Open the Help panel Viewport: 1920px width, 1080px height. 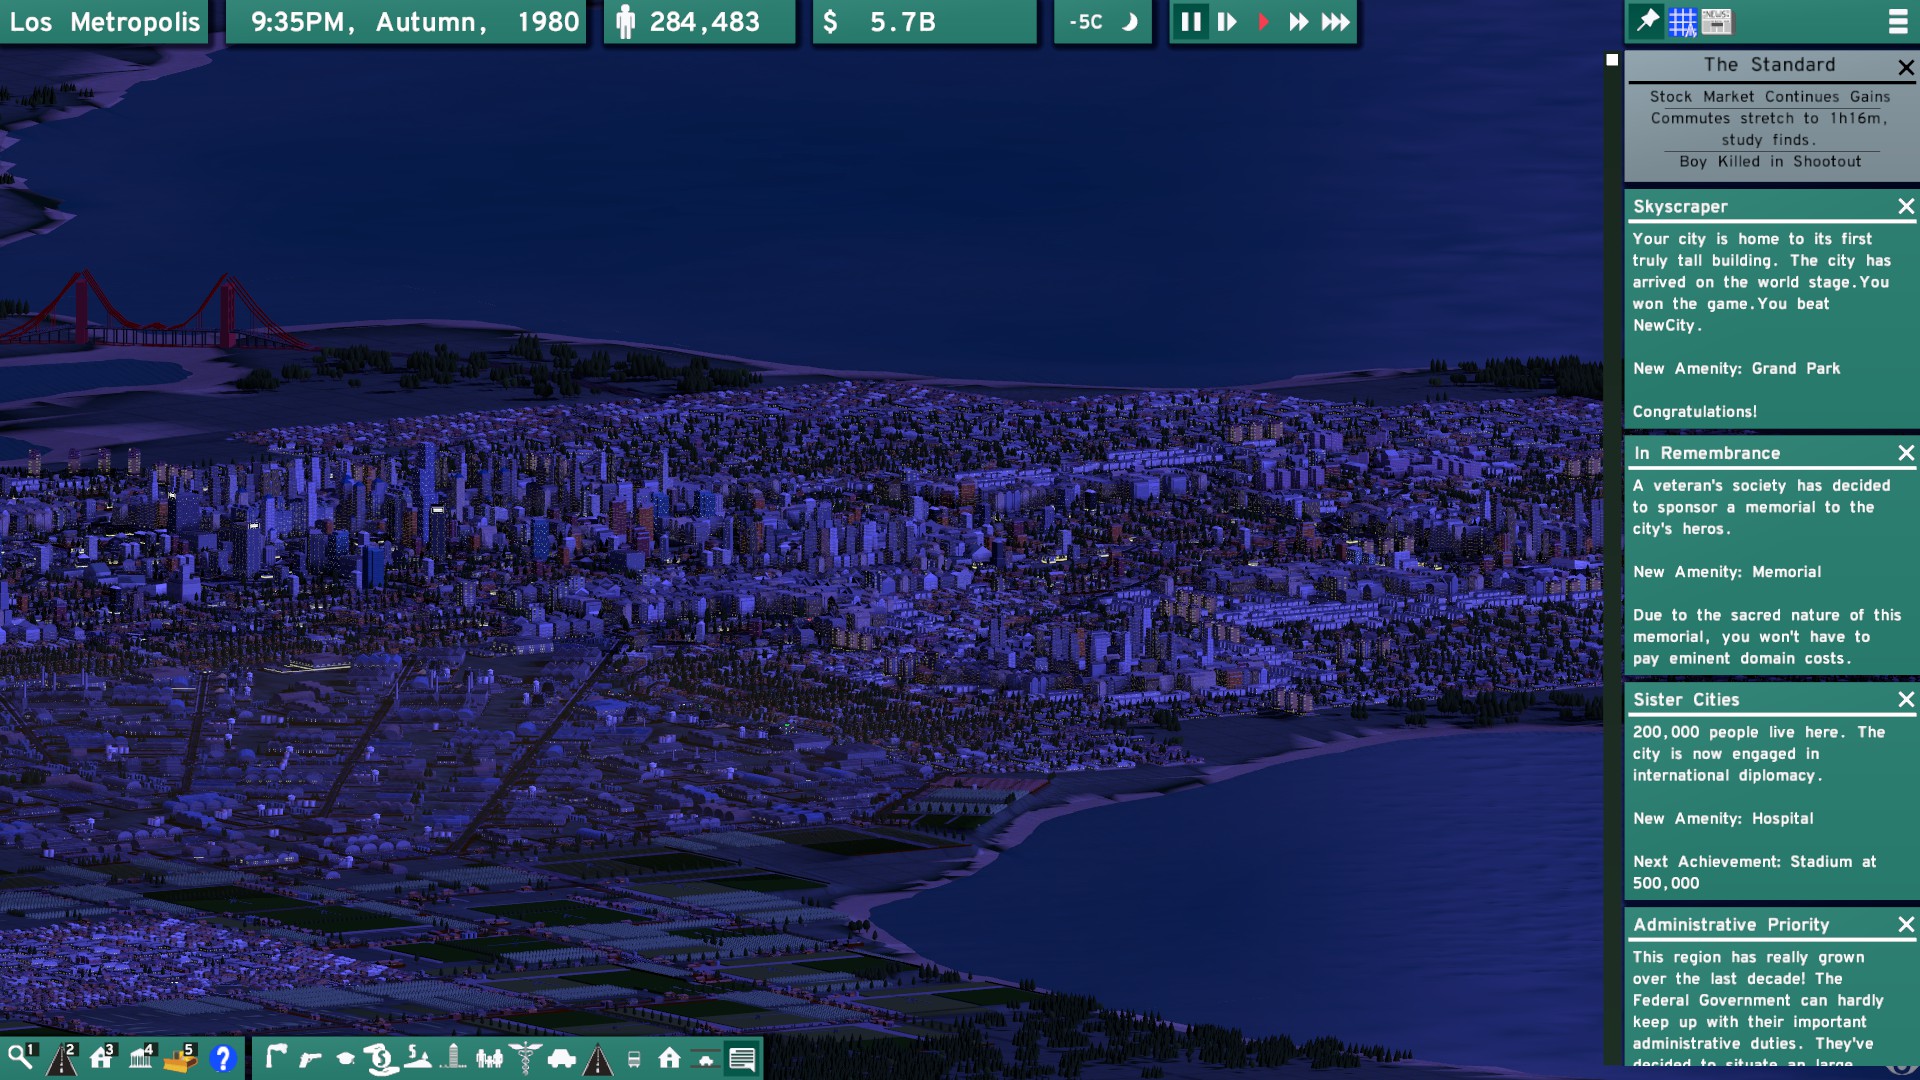coord(222,1057)
